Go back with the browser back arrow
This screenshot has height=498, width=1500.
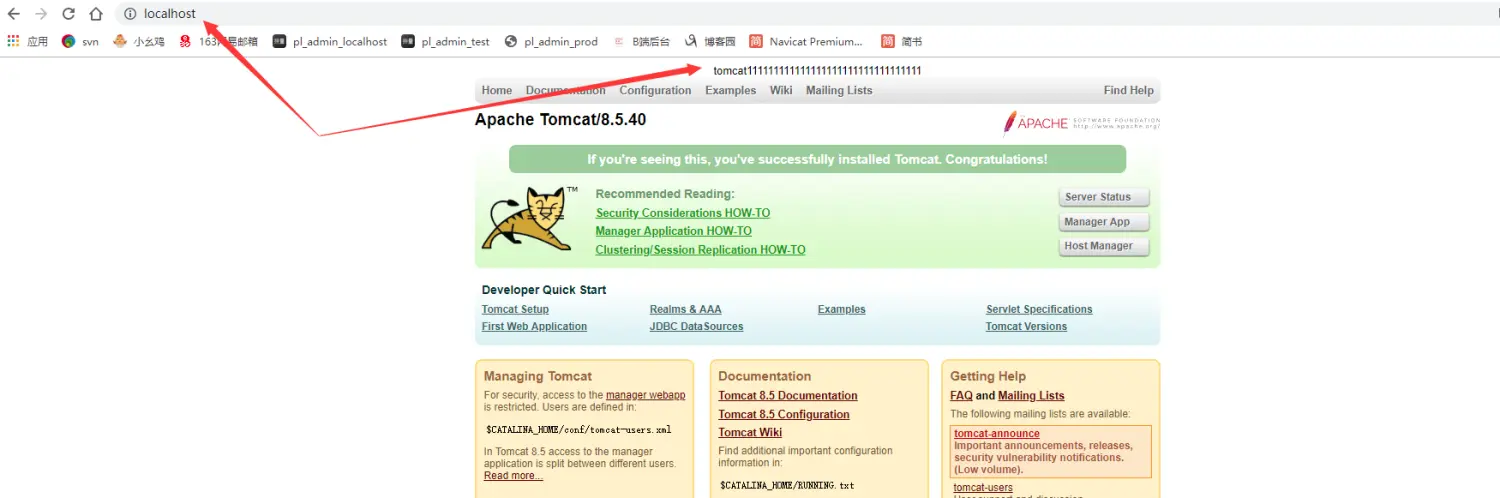[x=14, y=14]
